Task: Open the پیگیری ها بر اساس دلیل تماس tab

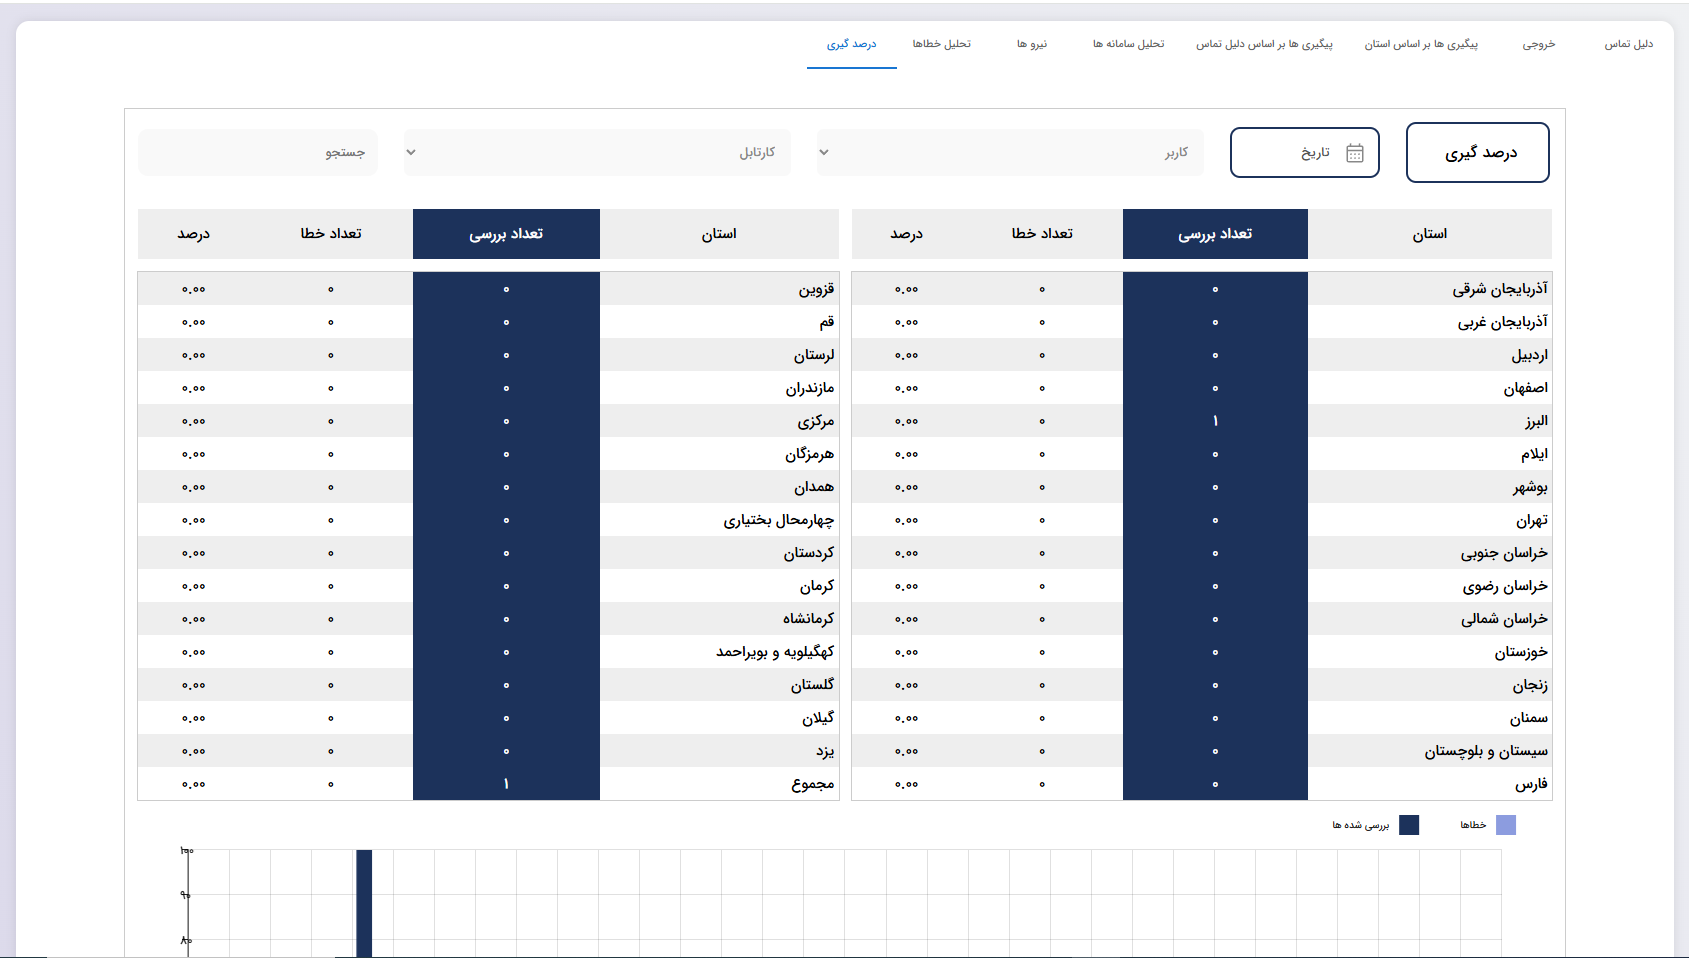Action: 1264,44
